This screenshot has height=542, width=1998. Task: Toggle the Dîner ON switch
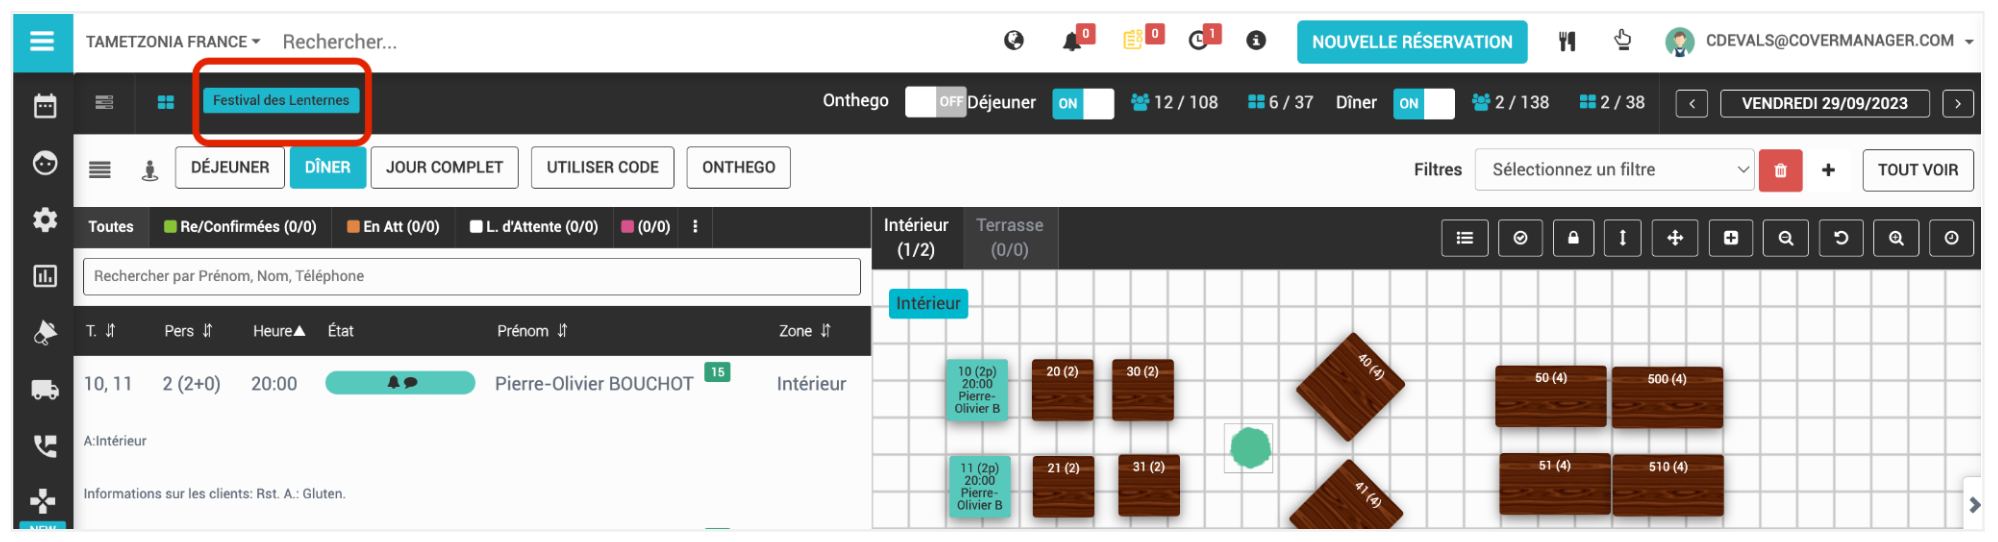(1424, 103)
